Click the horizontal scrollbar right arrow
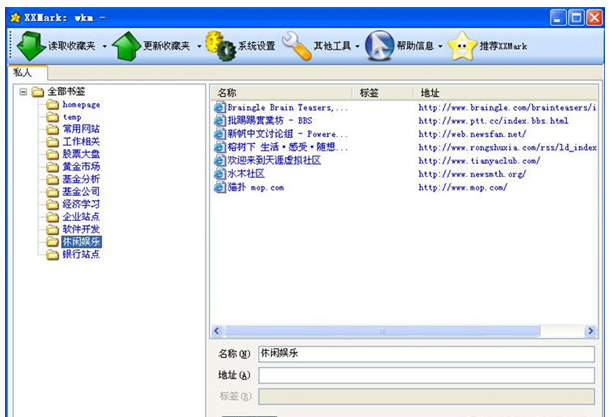 [x=590, y=331]
